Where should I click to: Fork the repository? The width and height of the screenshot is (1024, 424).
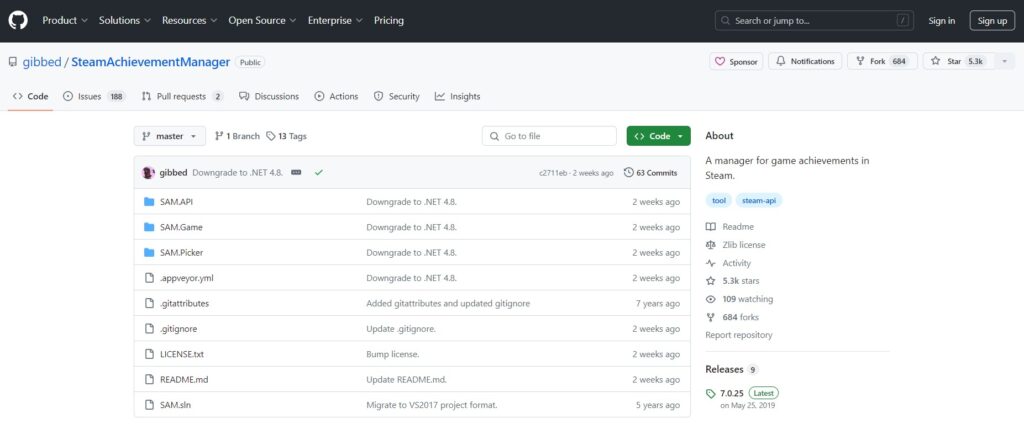(882, 61)
